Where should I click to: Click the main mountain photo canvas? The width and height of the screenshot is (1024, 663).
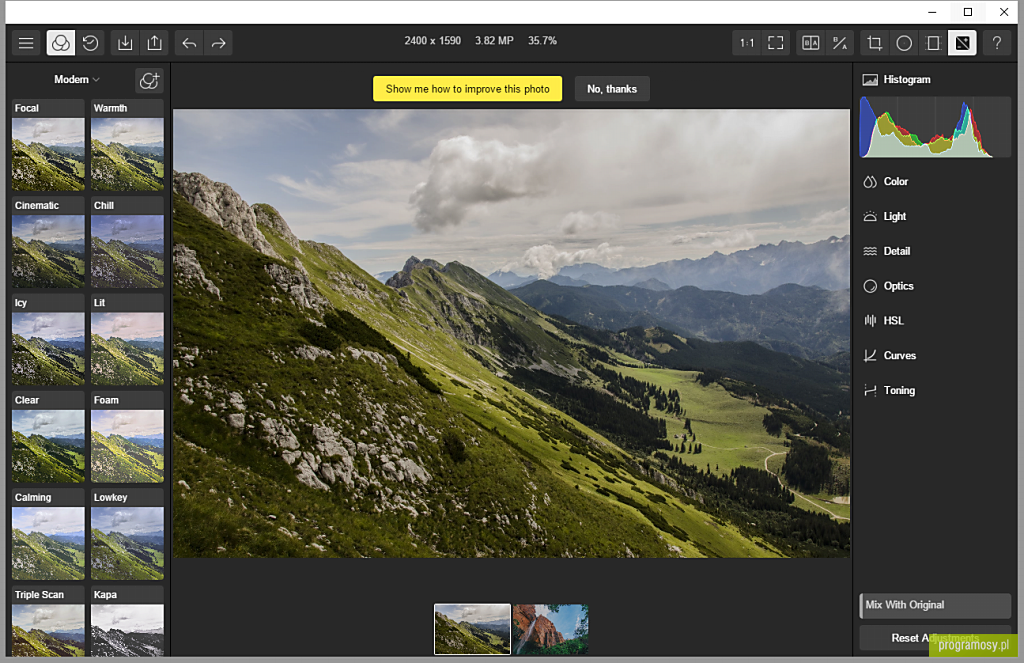tap(511, 333)
